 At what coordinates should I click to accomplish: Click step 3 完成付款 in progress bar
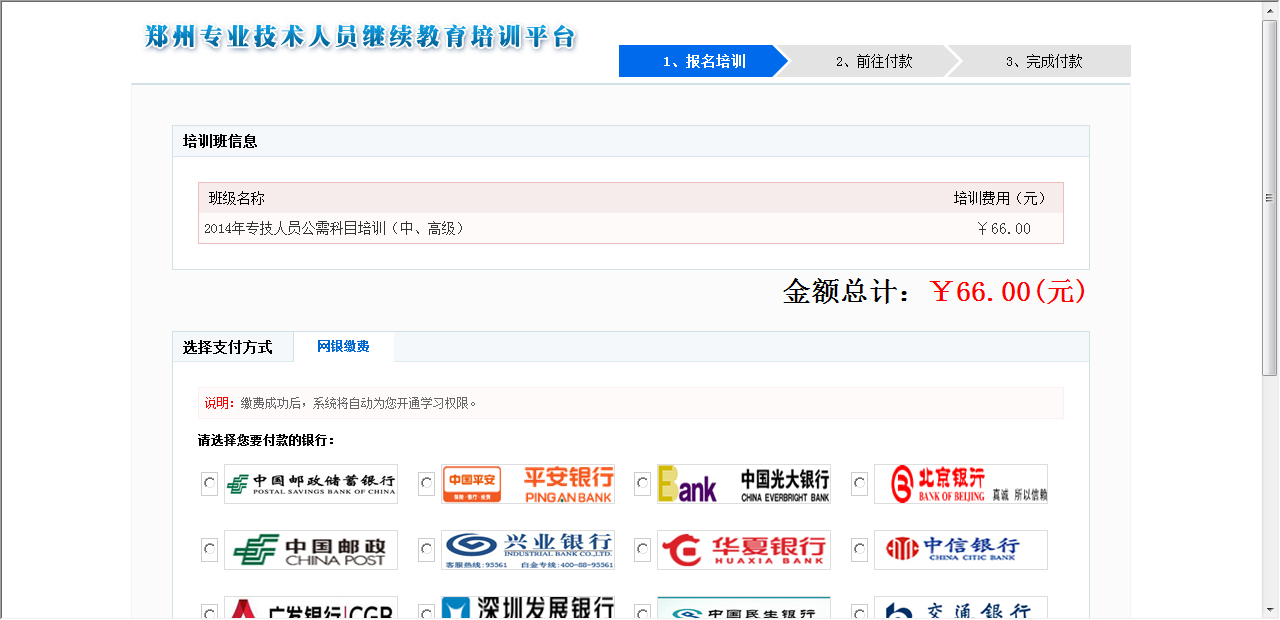tap(1043, 61)
